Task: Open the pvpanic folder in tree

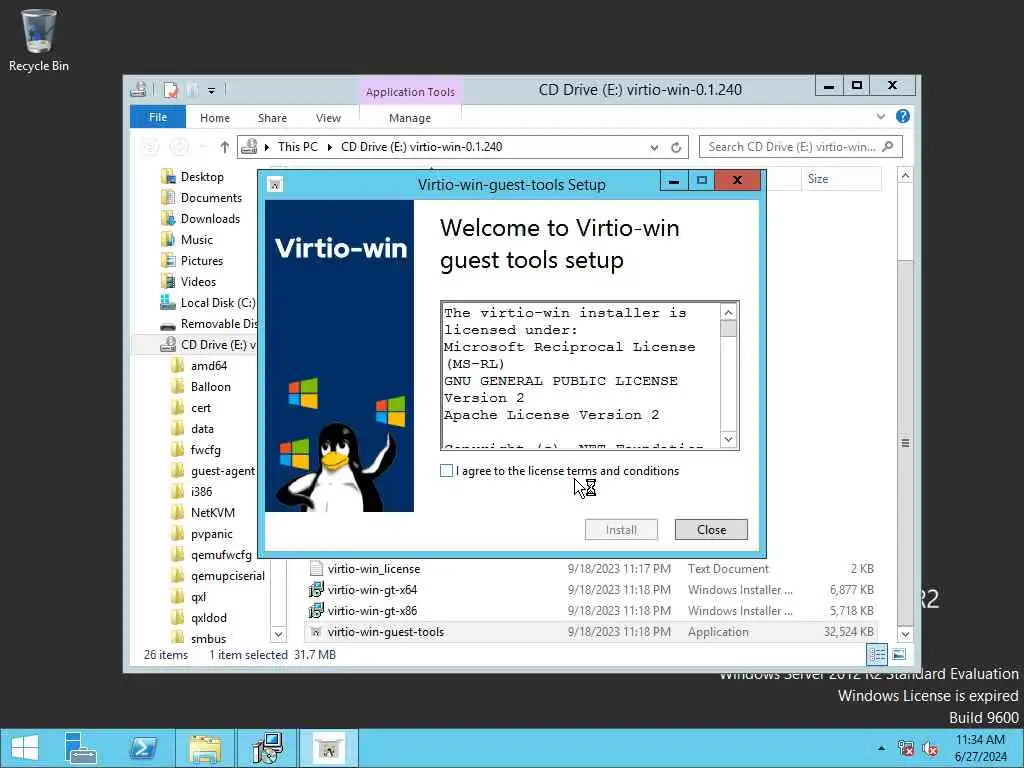Action: [x=210, y=534]
